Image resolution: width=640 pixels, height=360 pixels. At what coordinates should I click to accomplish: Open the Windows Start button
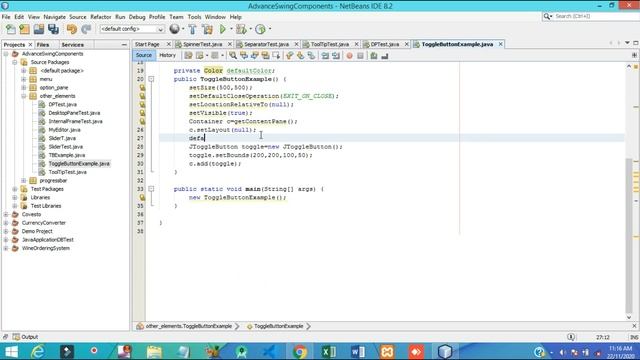click(x=11, y=351)
